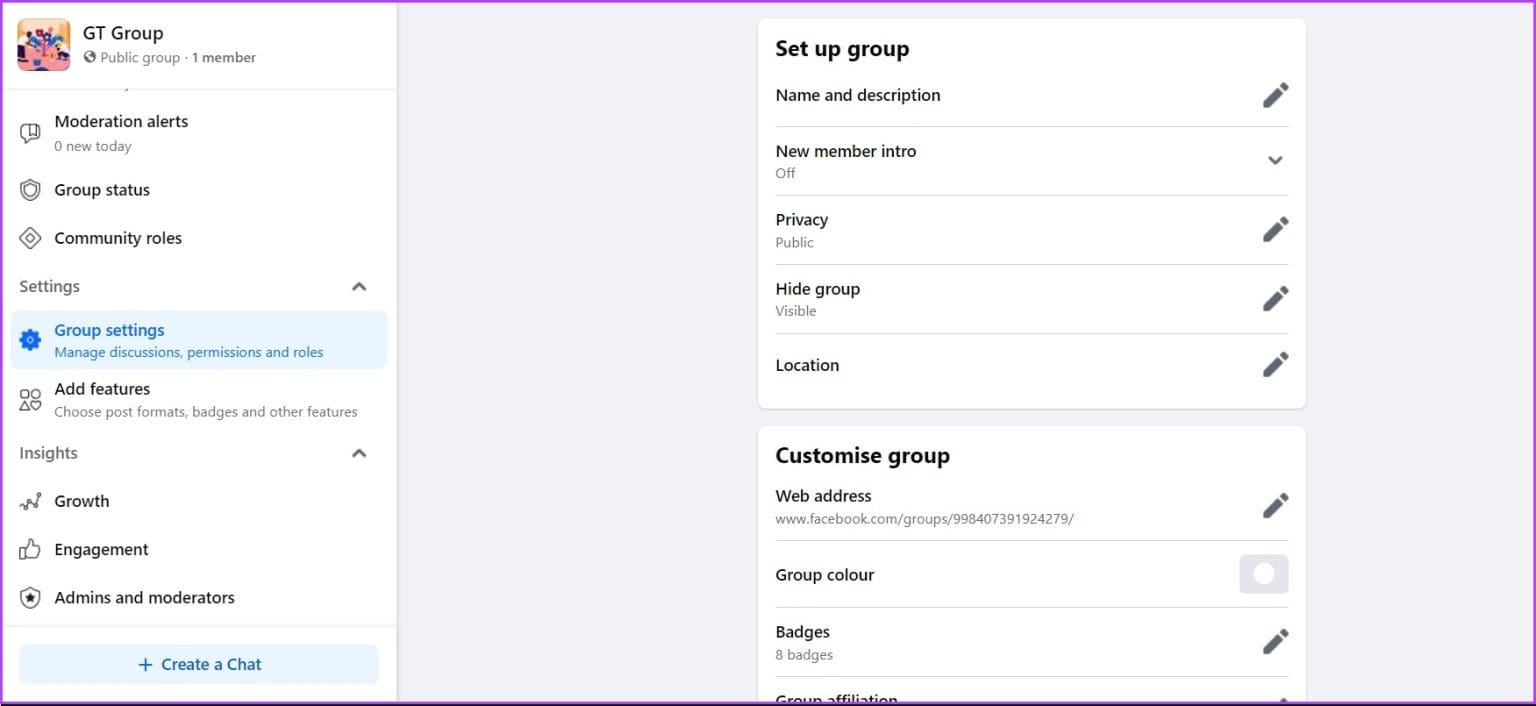Edit Hide group visibility with the pencil

1276,298
